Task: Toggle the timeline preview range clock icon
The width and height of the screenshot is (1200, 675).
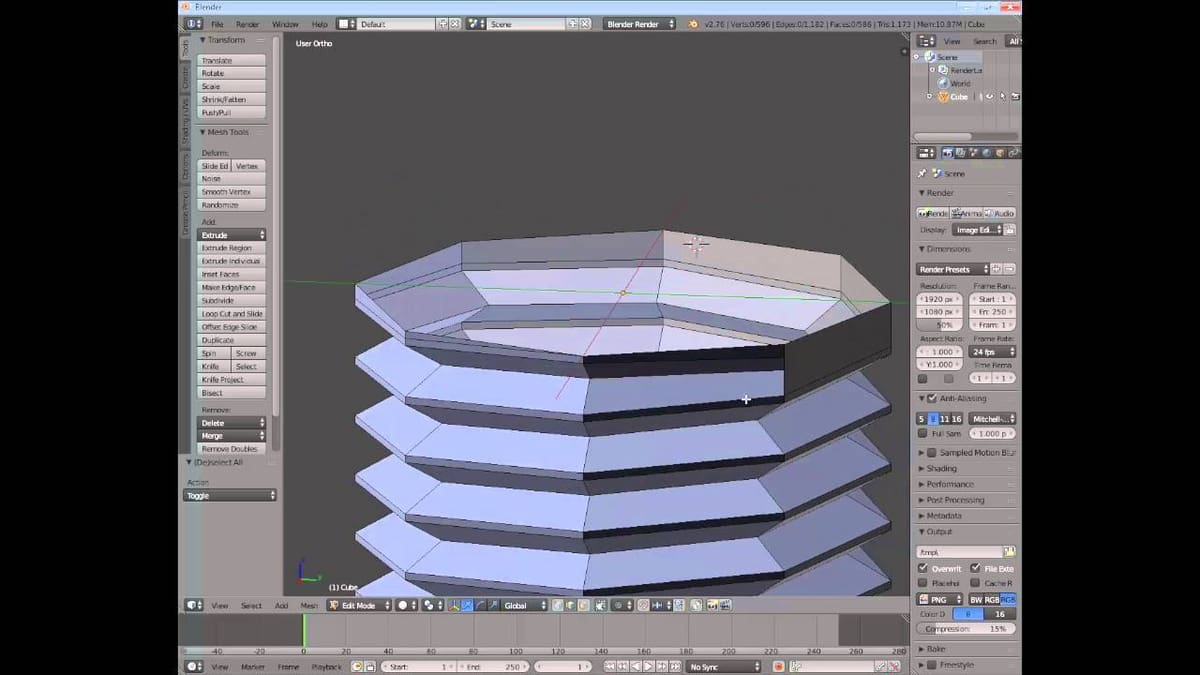Action: (358, 666)
